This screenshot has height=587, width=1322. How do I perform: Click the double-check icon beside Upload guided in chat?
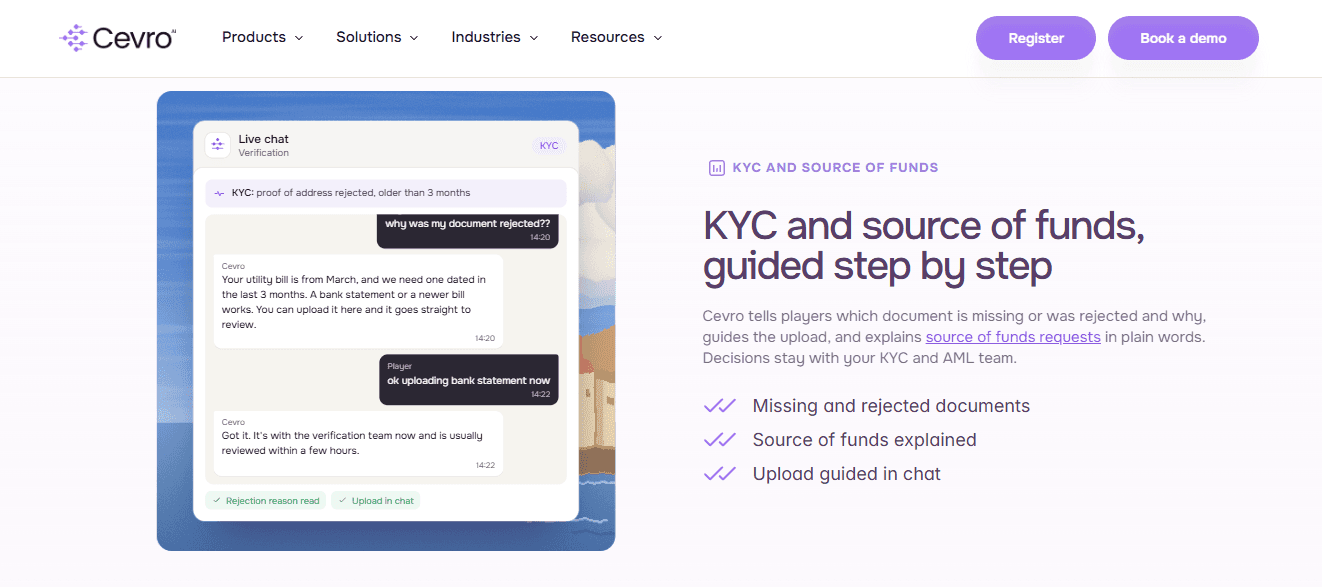coord(720,474)
